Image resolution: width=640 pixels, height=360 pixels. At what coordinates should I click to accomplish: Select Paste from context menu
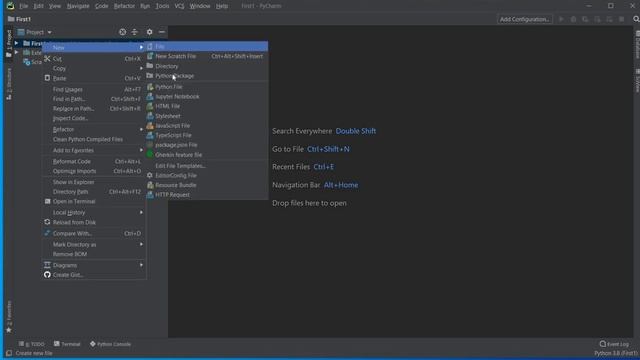(94, 78)
